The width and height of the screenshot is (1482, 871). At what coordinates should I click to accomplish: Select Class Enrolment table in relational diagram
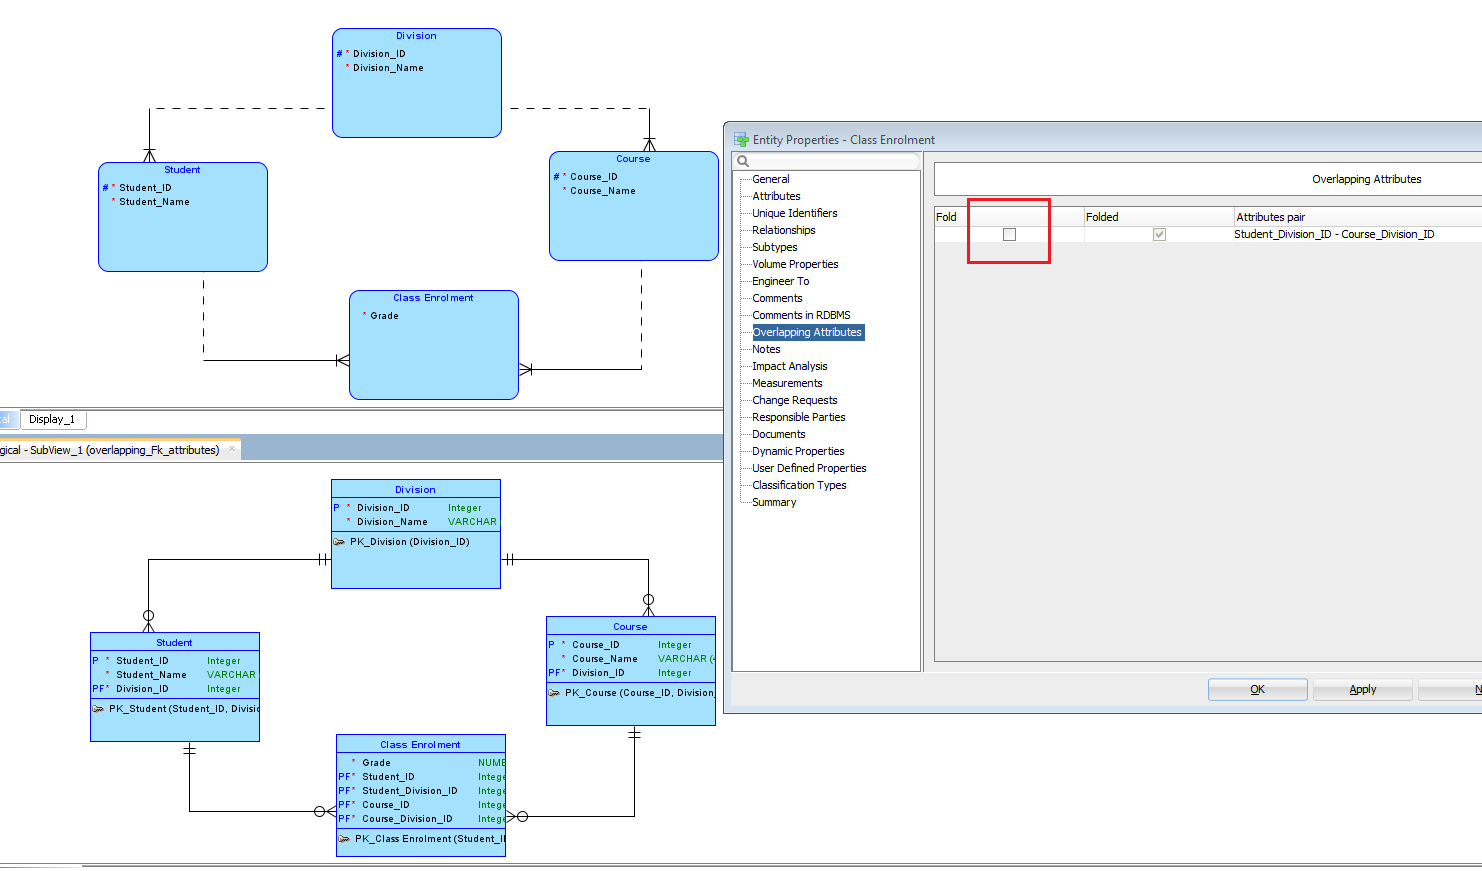click(x=421, y=796)
